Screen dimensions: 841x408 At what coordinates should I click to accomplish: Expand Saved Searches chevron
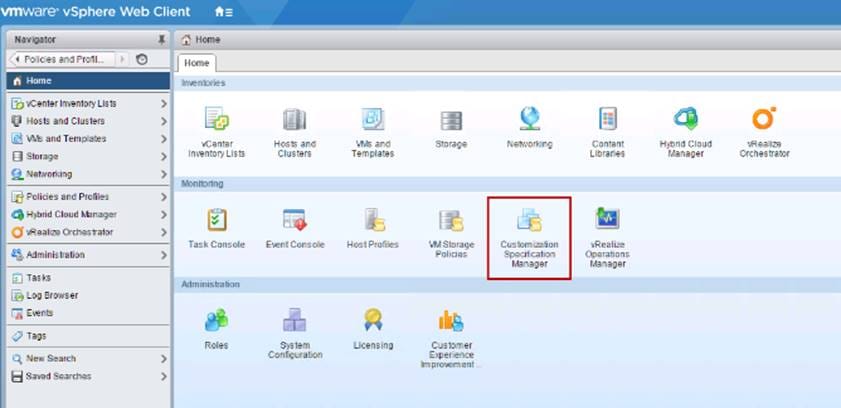pyautogui.click(x=164, y=376)
